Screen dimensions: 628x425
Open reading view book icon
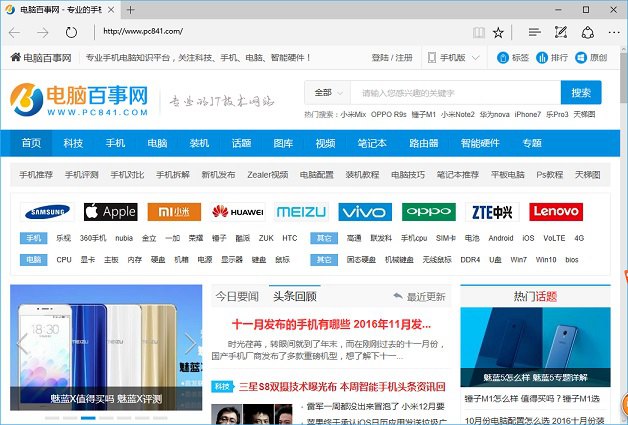pos(479,32)
